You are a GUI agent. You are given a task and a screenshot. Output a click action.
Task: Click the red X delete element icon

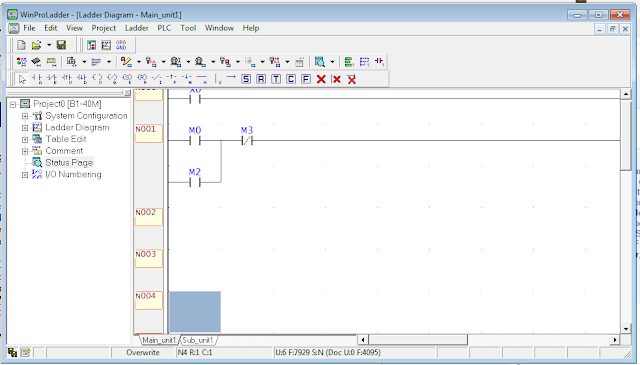click(321, 79)
